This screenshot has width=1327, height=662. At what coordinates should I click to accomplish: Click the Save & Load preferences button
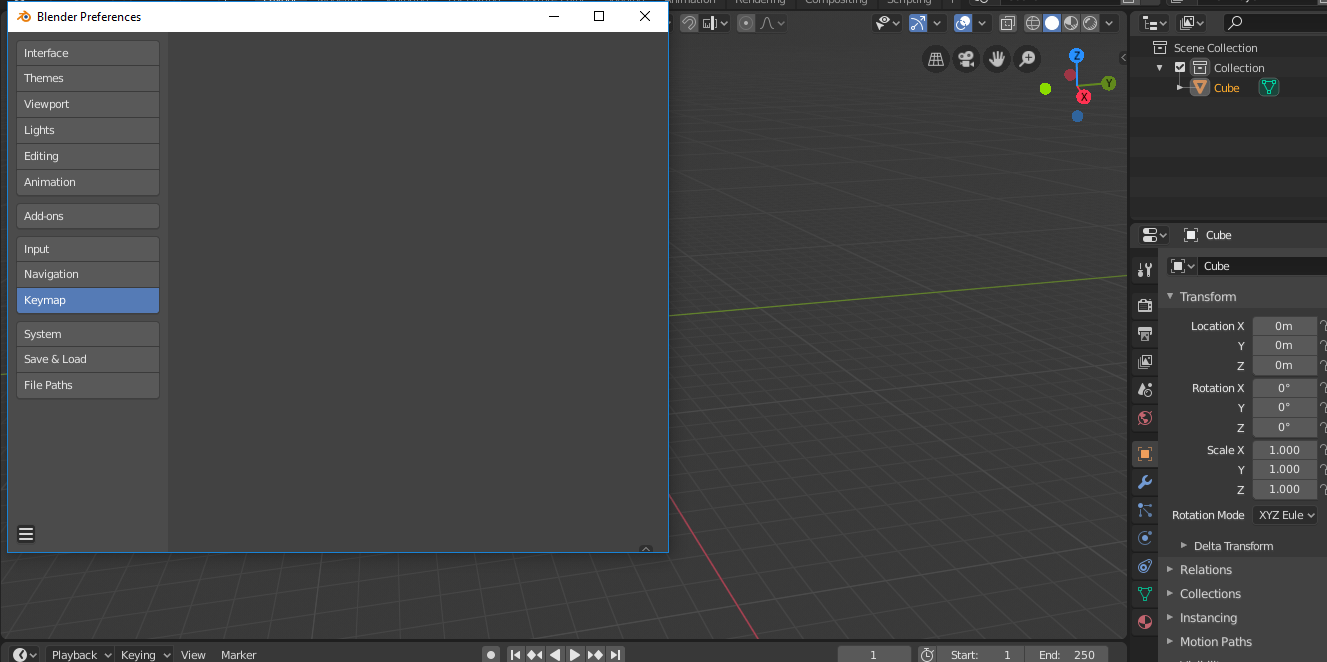pos(87,359)
